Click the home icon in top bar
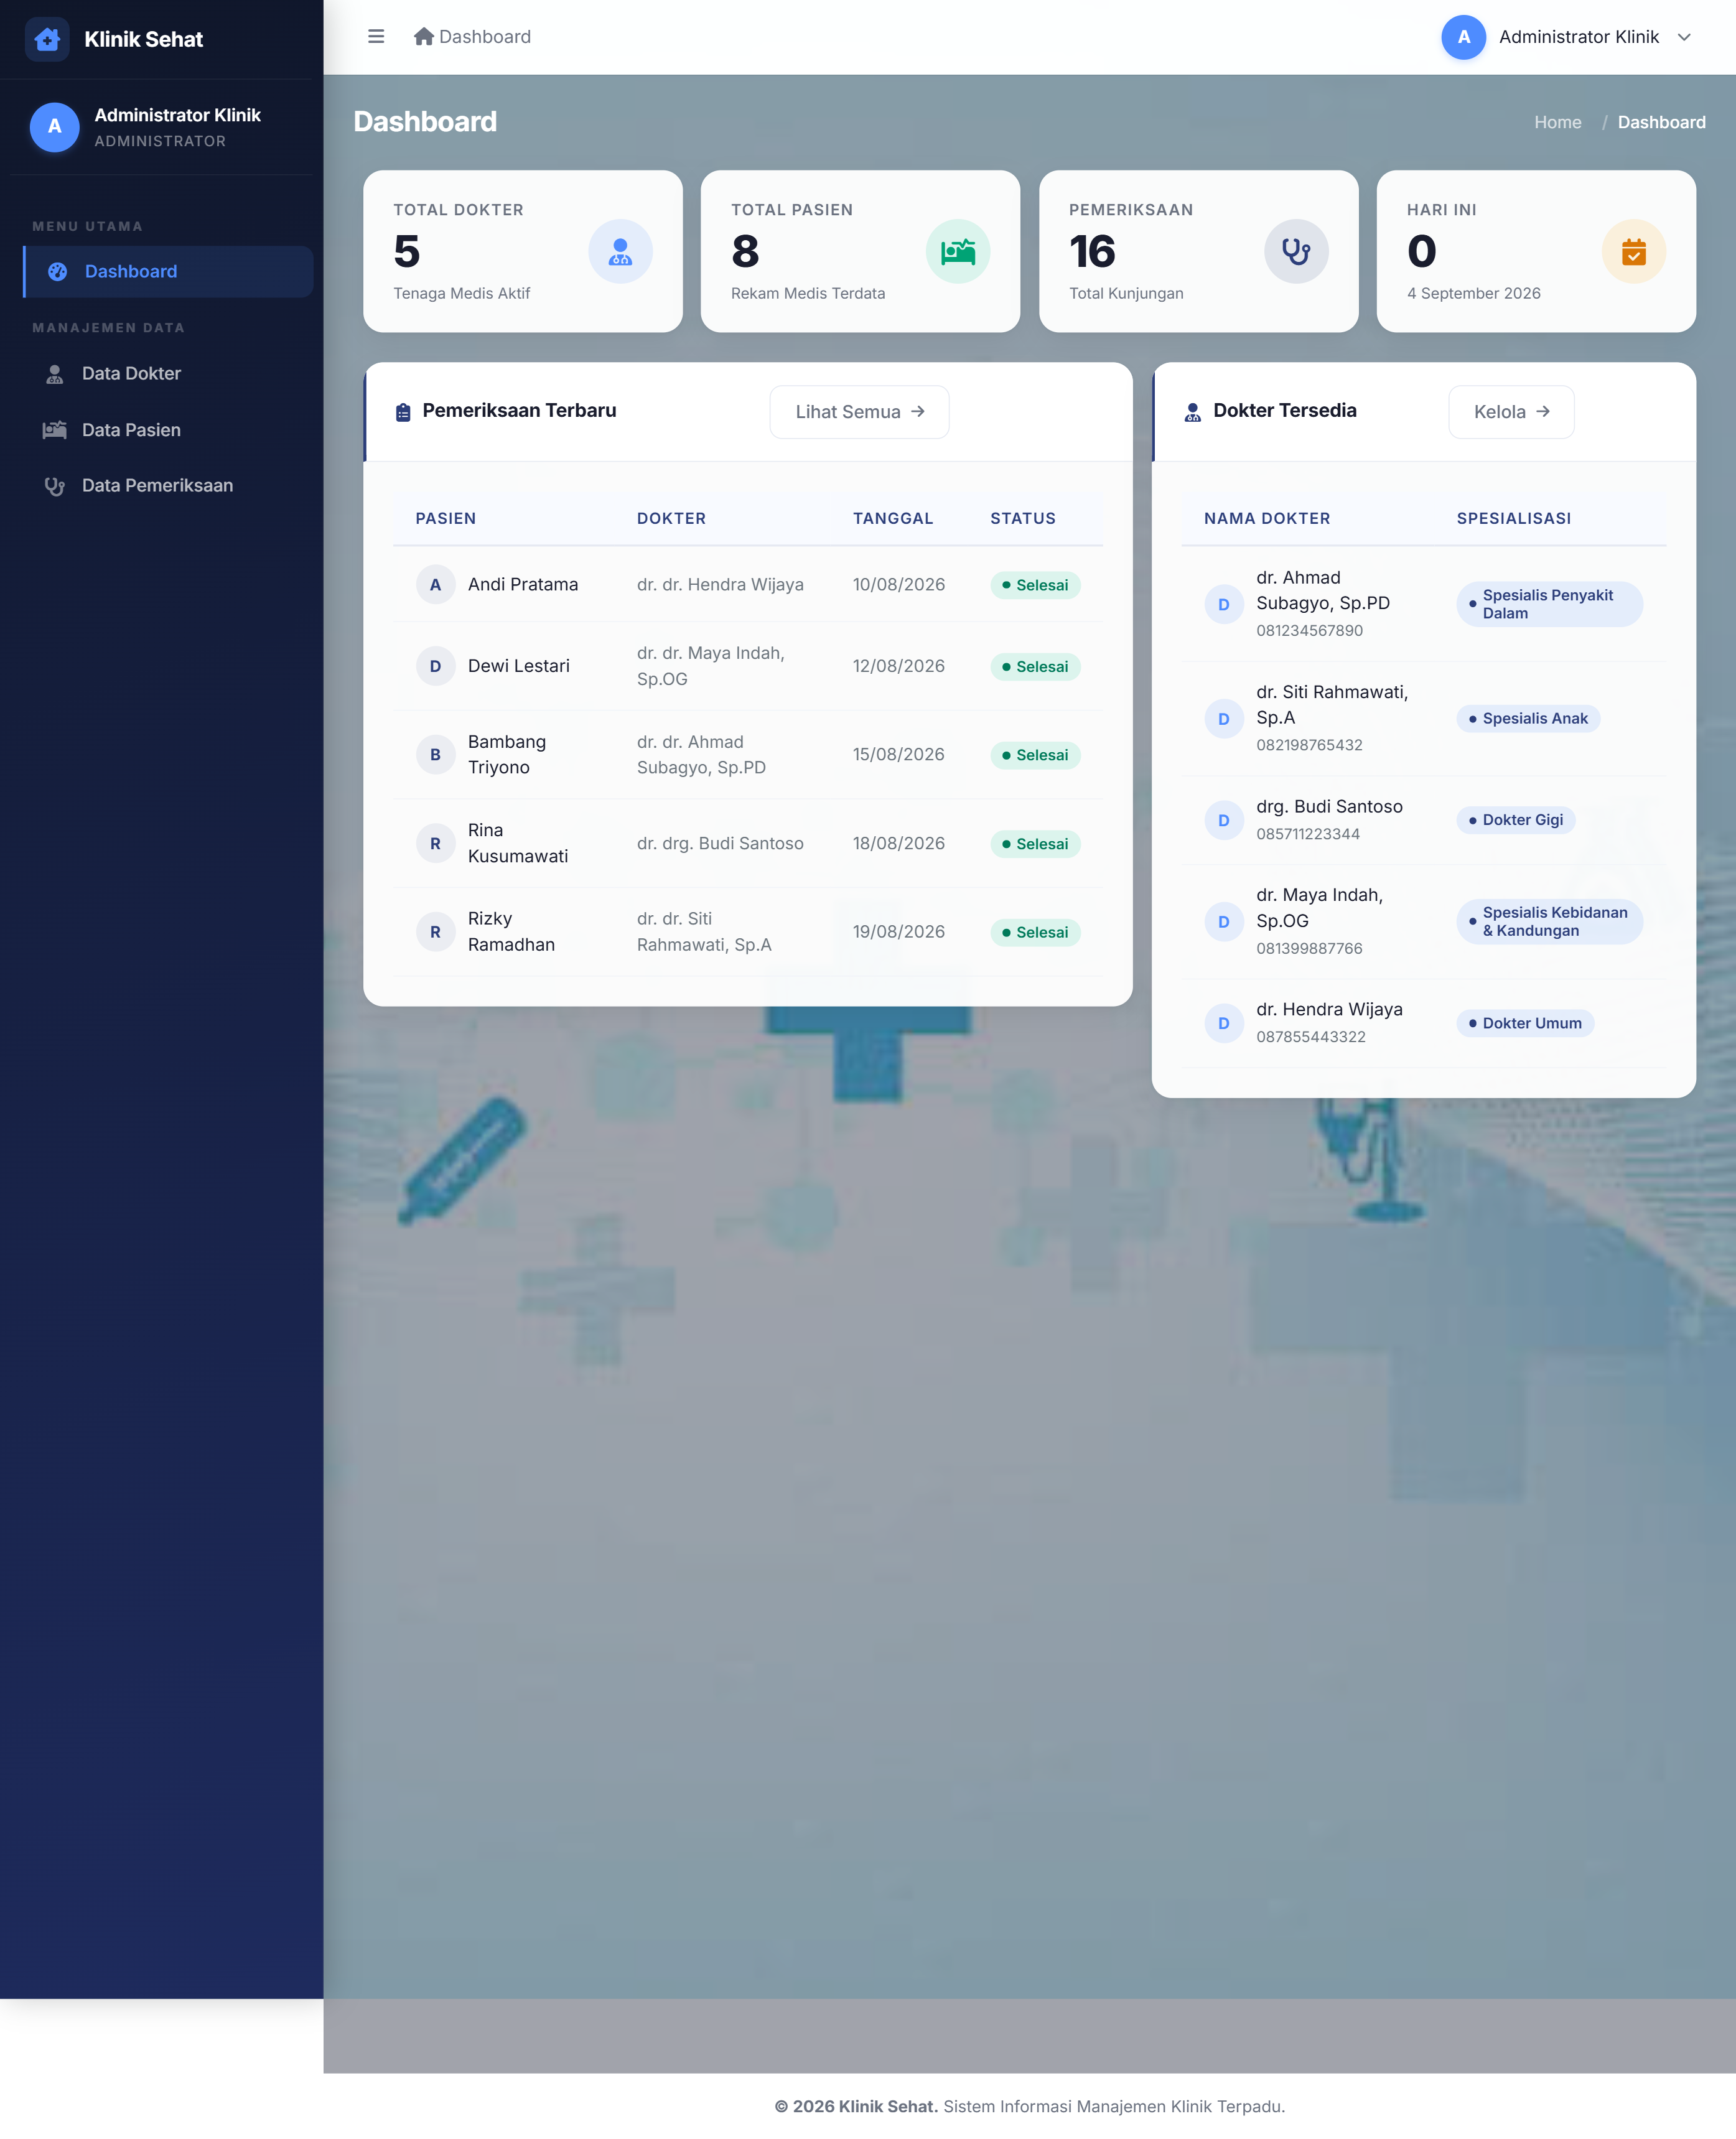Image resolution: width=1736 pixels, height=2139 pixels. point(424,37)
